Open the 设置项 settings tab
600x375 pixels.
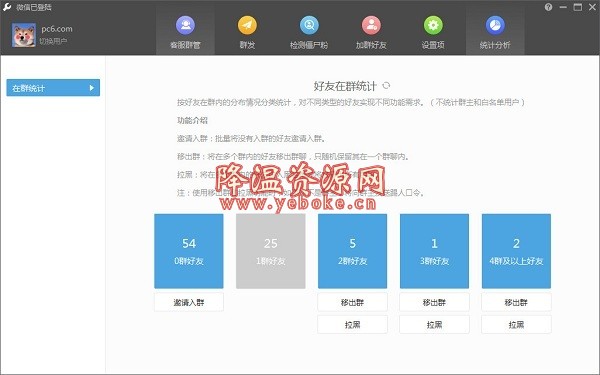tap(433, 32)
